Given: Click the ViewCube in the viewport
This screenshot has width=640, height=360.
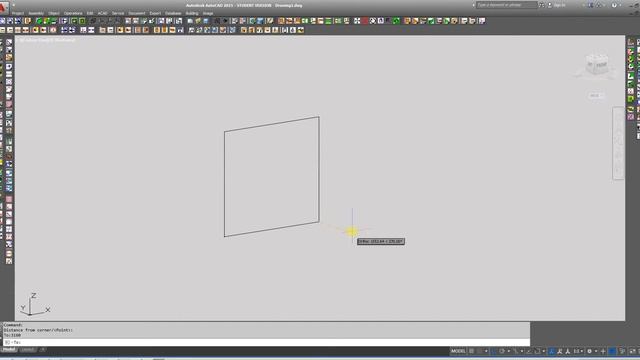Looking at the screenshot, I should tap(596, 64).
